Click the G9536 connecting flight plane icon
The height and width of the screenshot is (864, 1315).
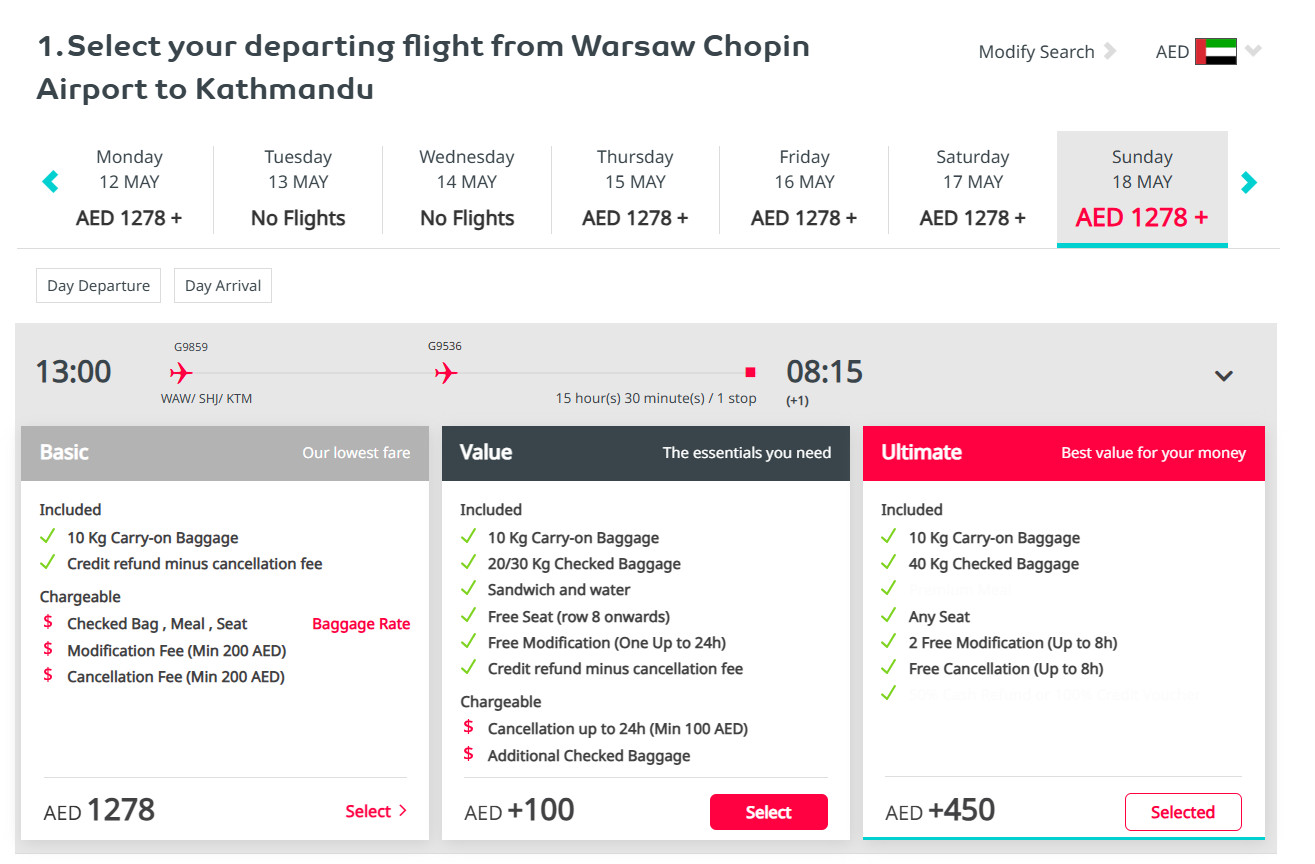click(x=446, y=373)
